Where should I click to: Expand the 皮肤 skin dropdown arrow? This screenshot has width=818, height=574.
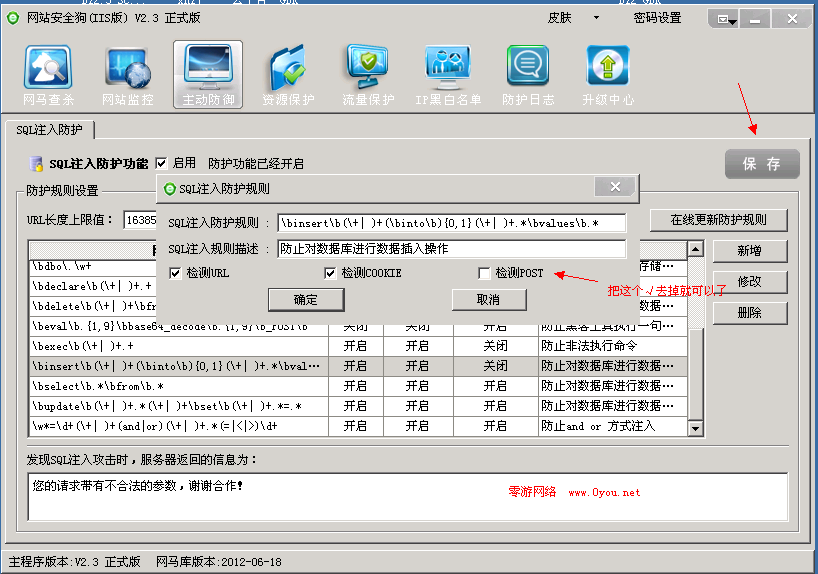(596, 18)
